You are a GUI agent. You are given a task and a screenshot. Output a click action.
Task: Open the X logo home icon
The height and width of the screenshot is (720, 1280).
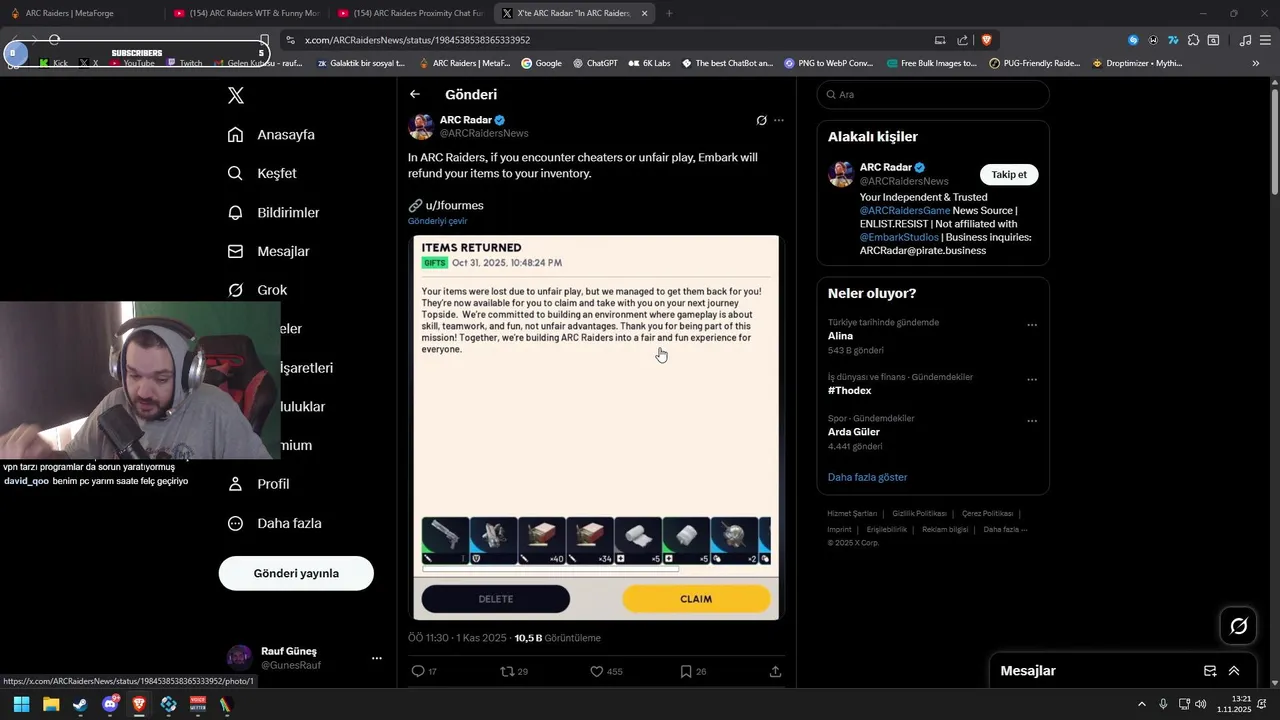(236, 95)
